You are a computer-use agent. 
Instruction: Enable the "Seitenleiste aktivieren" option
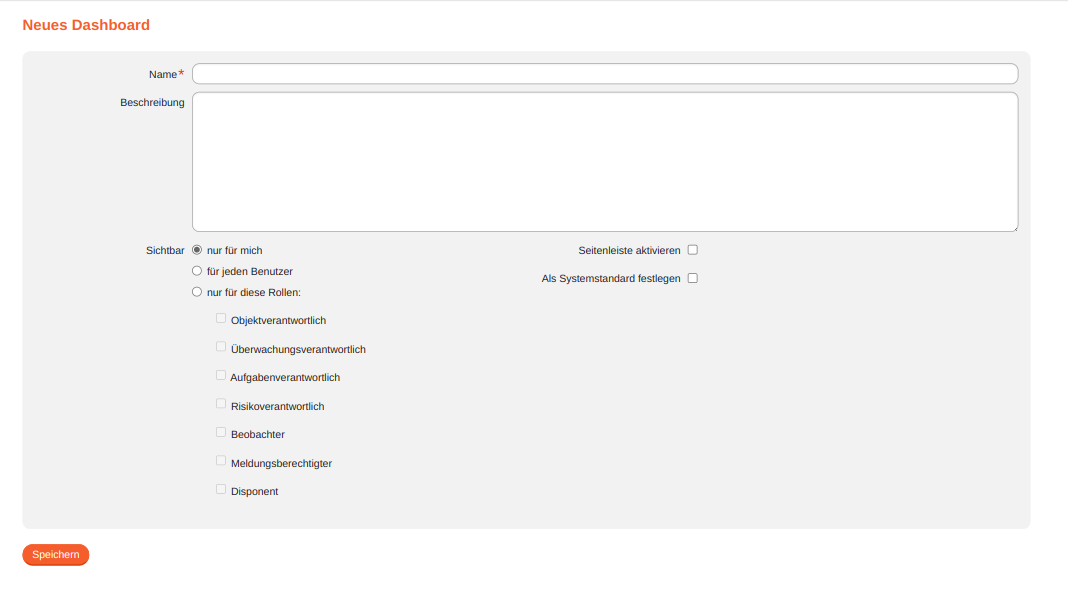[x=693, y=249]
